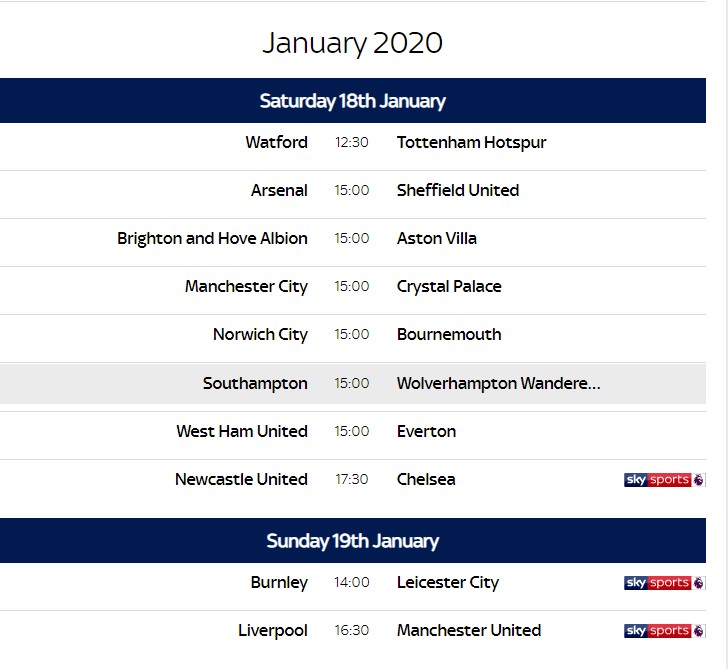Open the Chelsea team link
Viewport: 728px width, 669px height.
pyautogui.click(x=426, y=479)
